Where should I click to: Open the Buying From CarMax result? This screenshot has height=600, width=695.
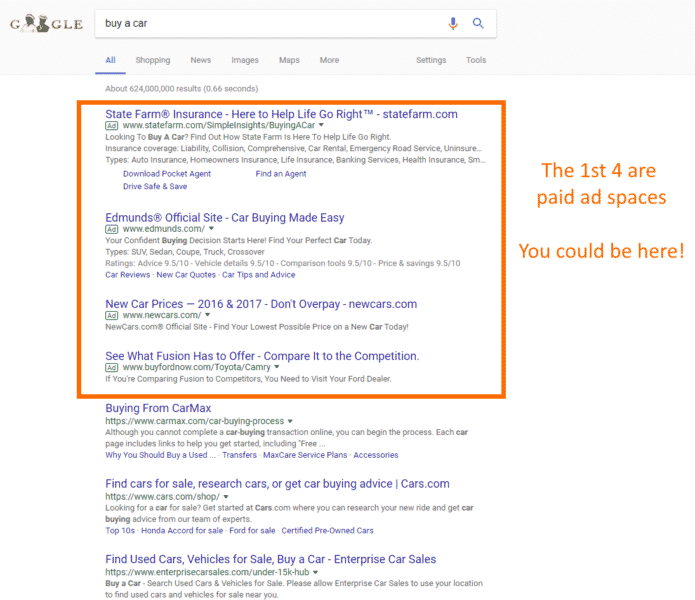158,408
